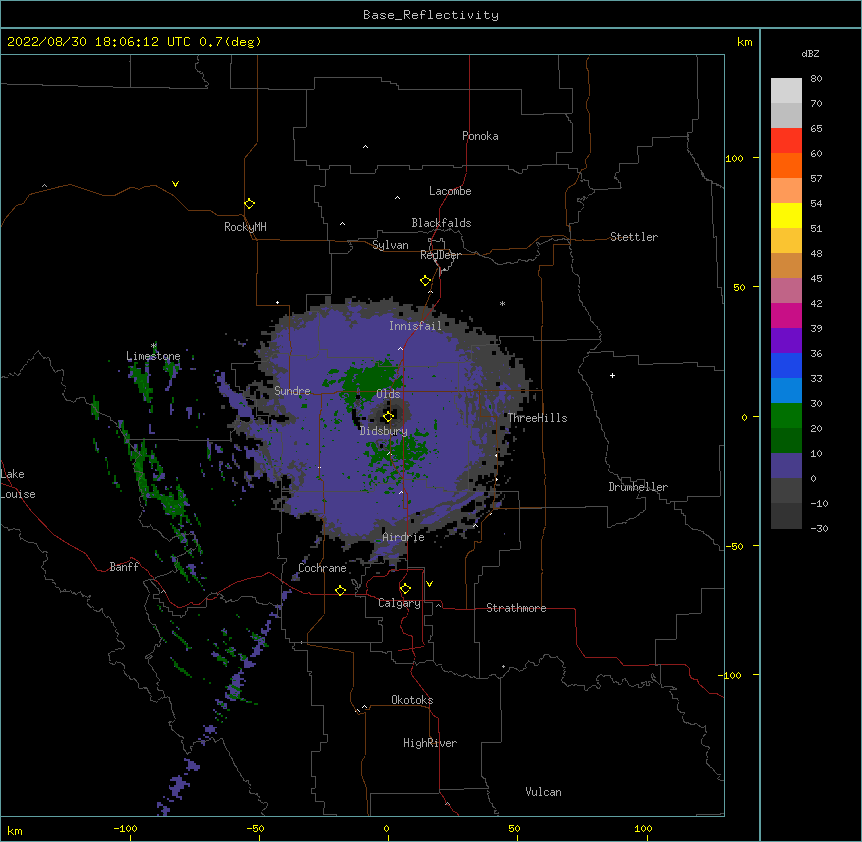This screenshot has height=842, width=862.
Task: Select the Stettler city label
Action: (x=634, y=237)
